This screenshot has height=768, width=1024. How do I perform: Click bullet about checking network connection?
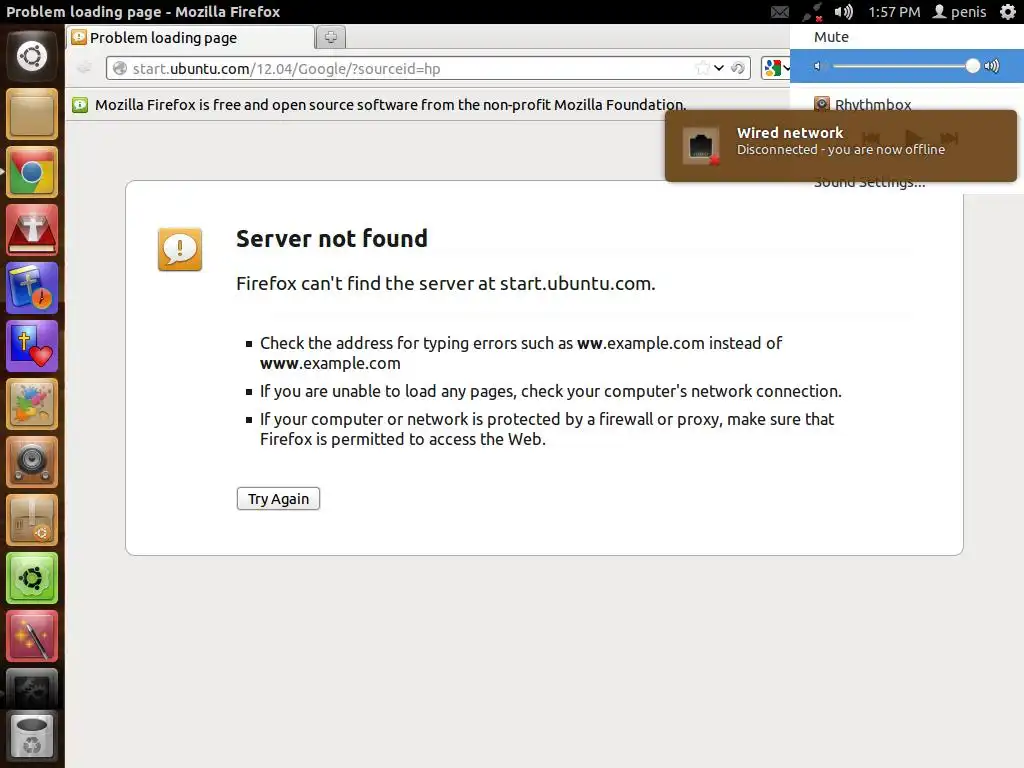click(x=551, y=391)
